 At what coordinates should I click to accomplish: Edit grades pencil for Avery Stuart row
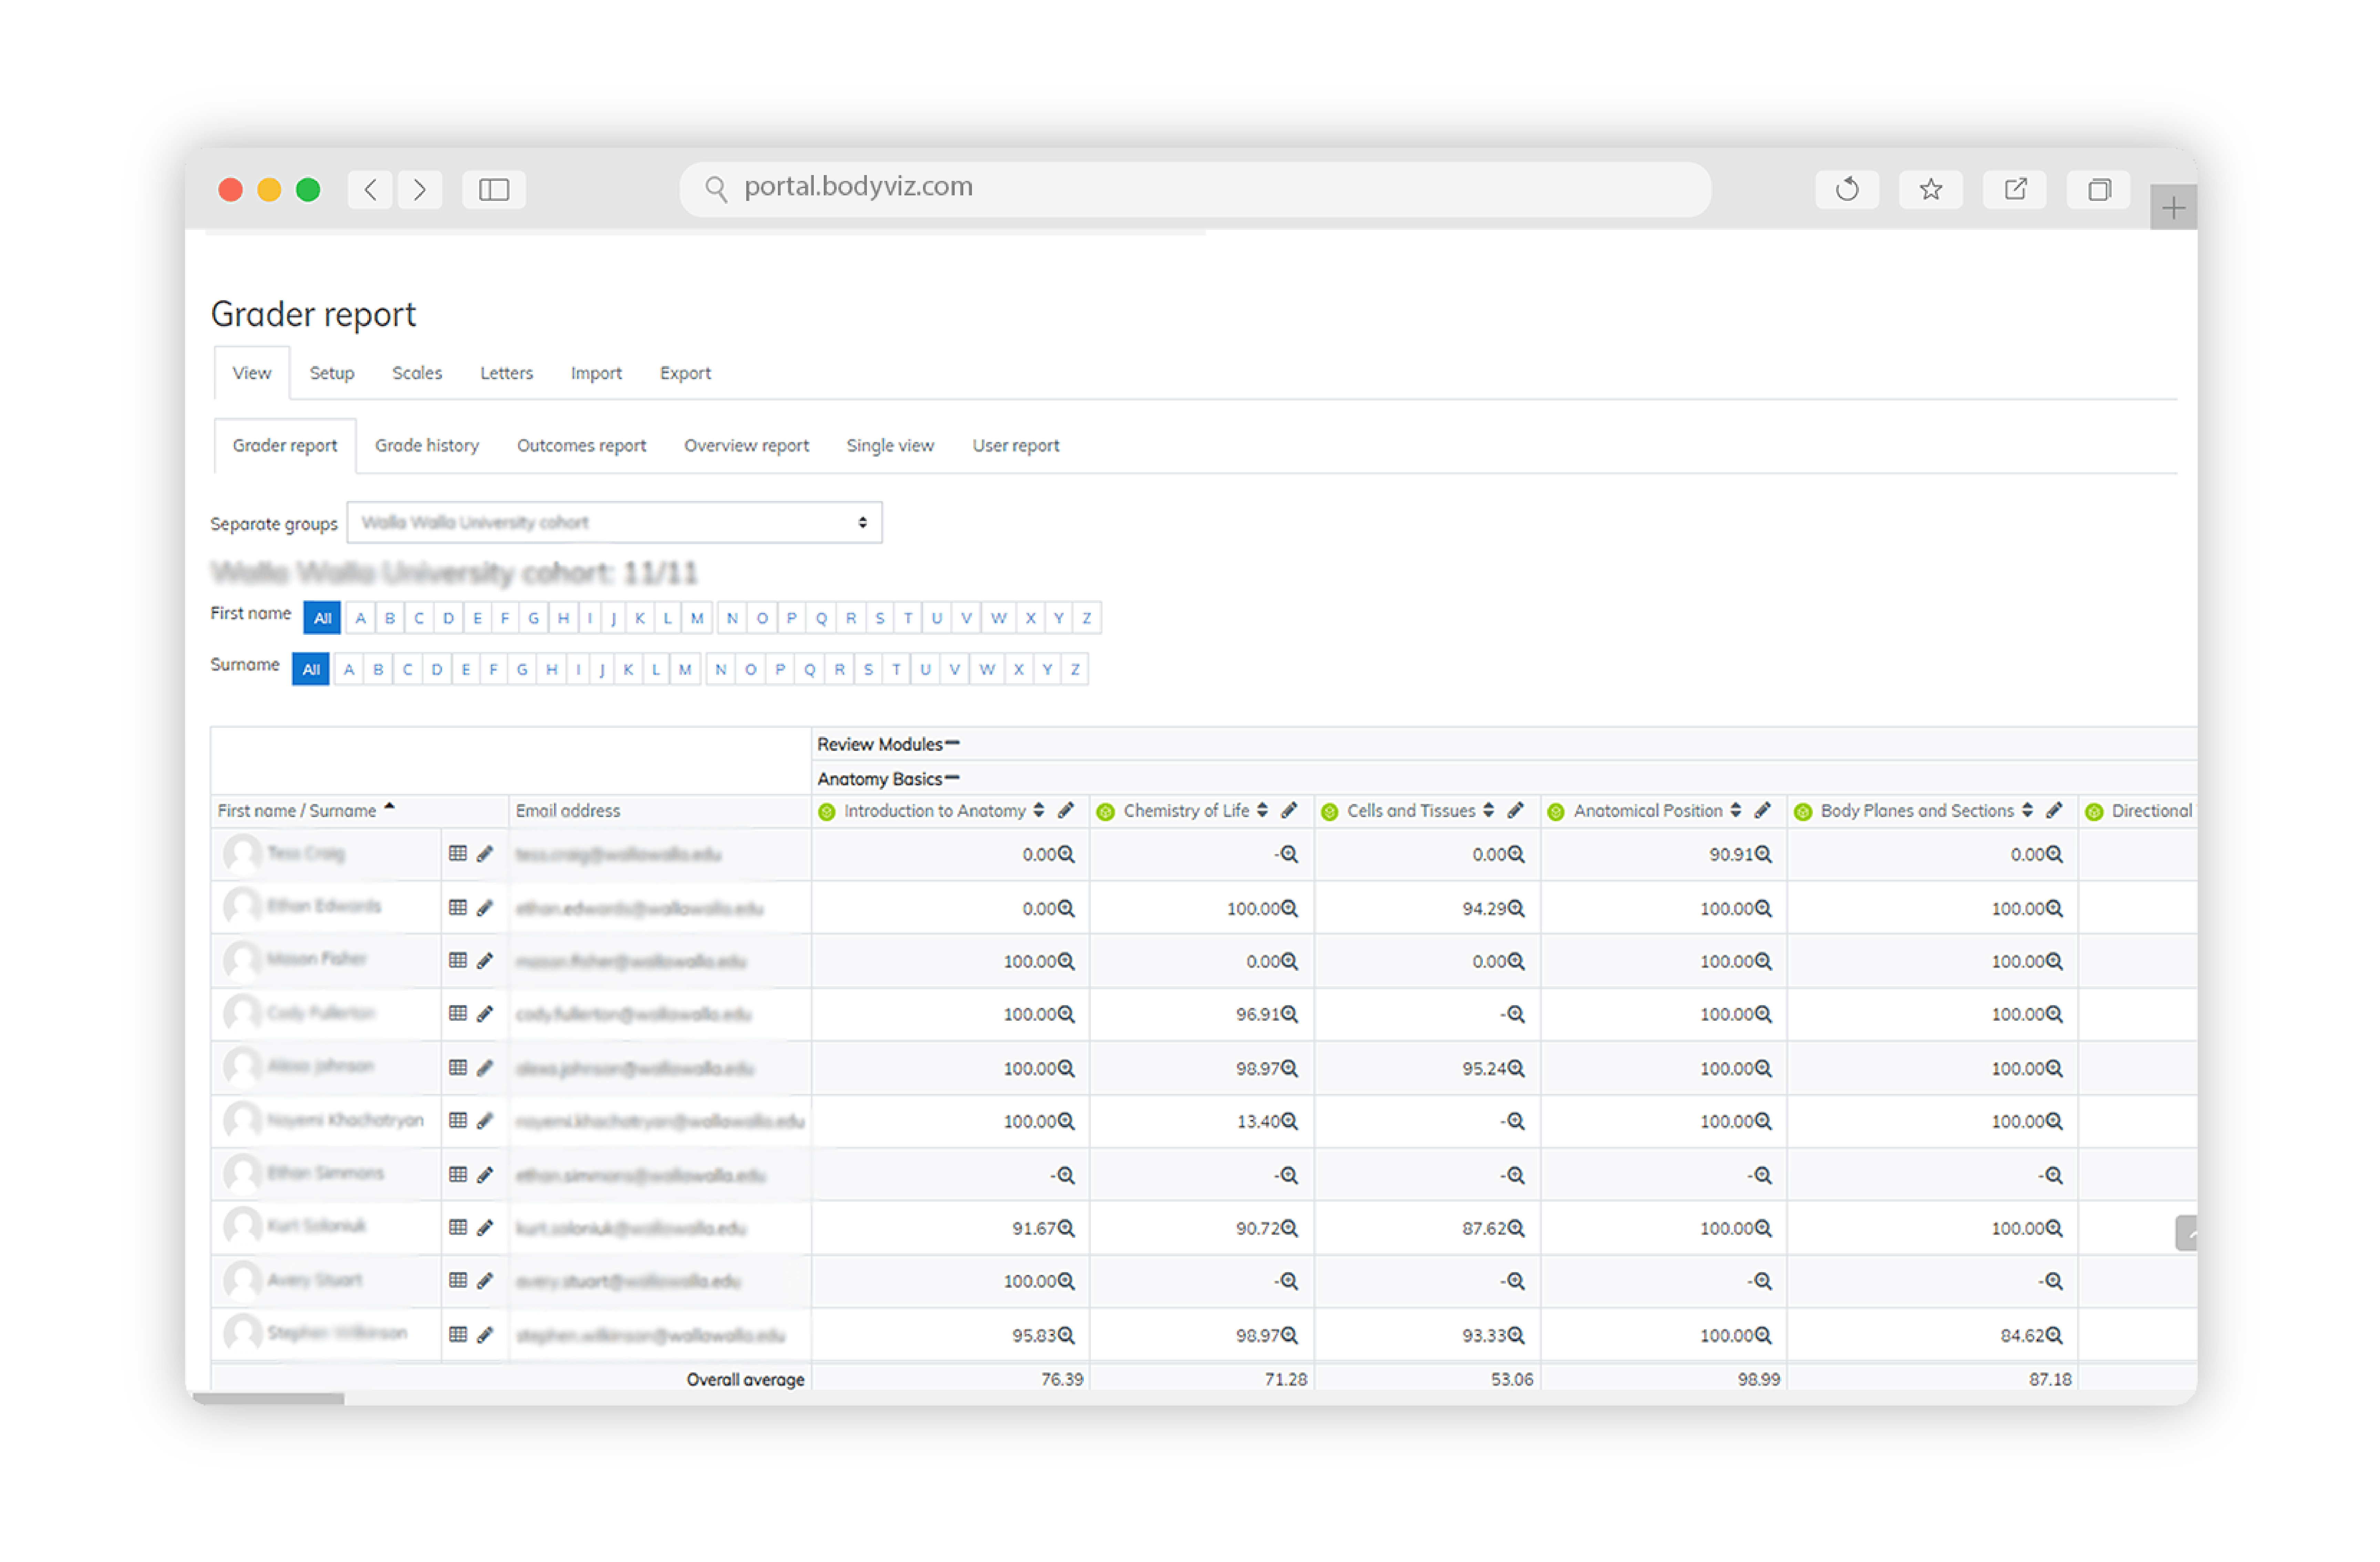pyautogui.click(x=485, y=1281)
